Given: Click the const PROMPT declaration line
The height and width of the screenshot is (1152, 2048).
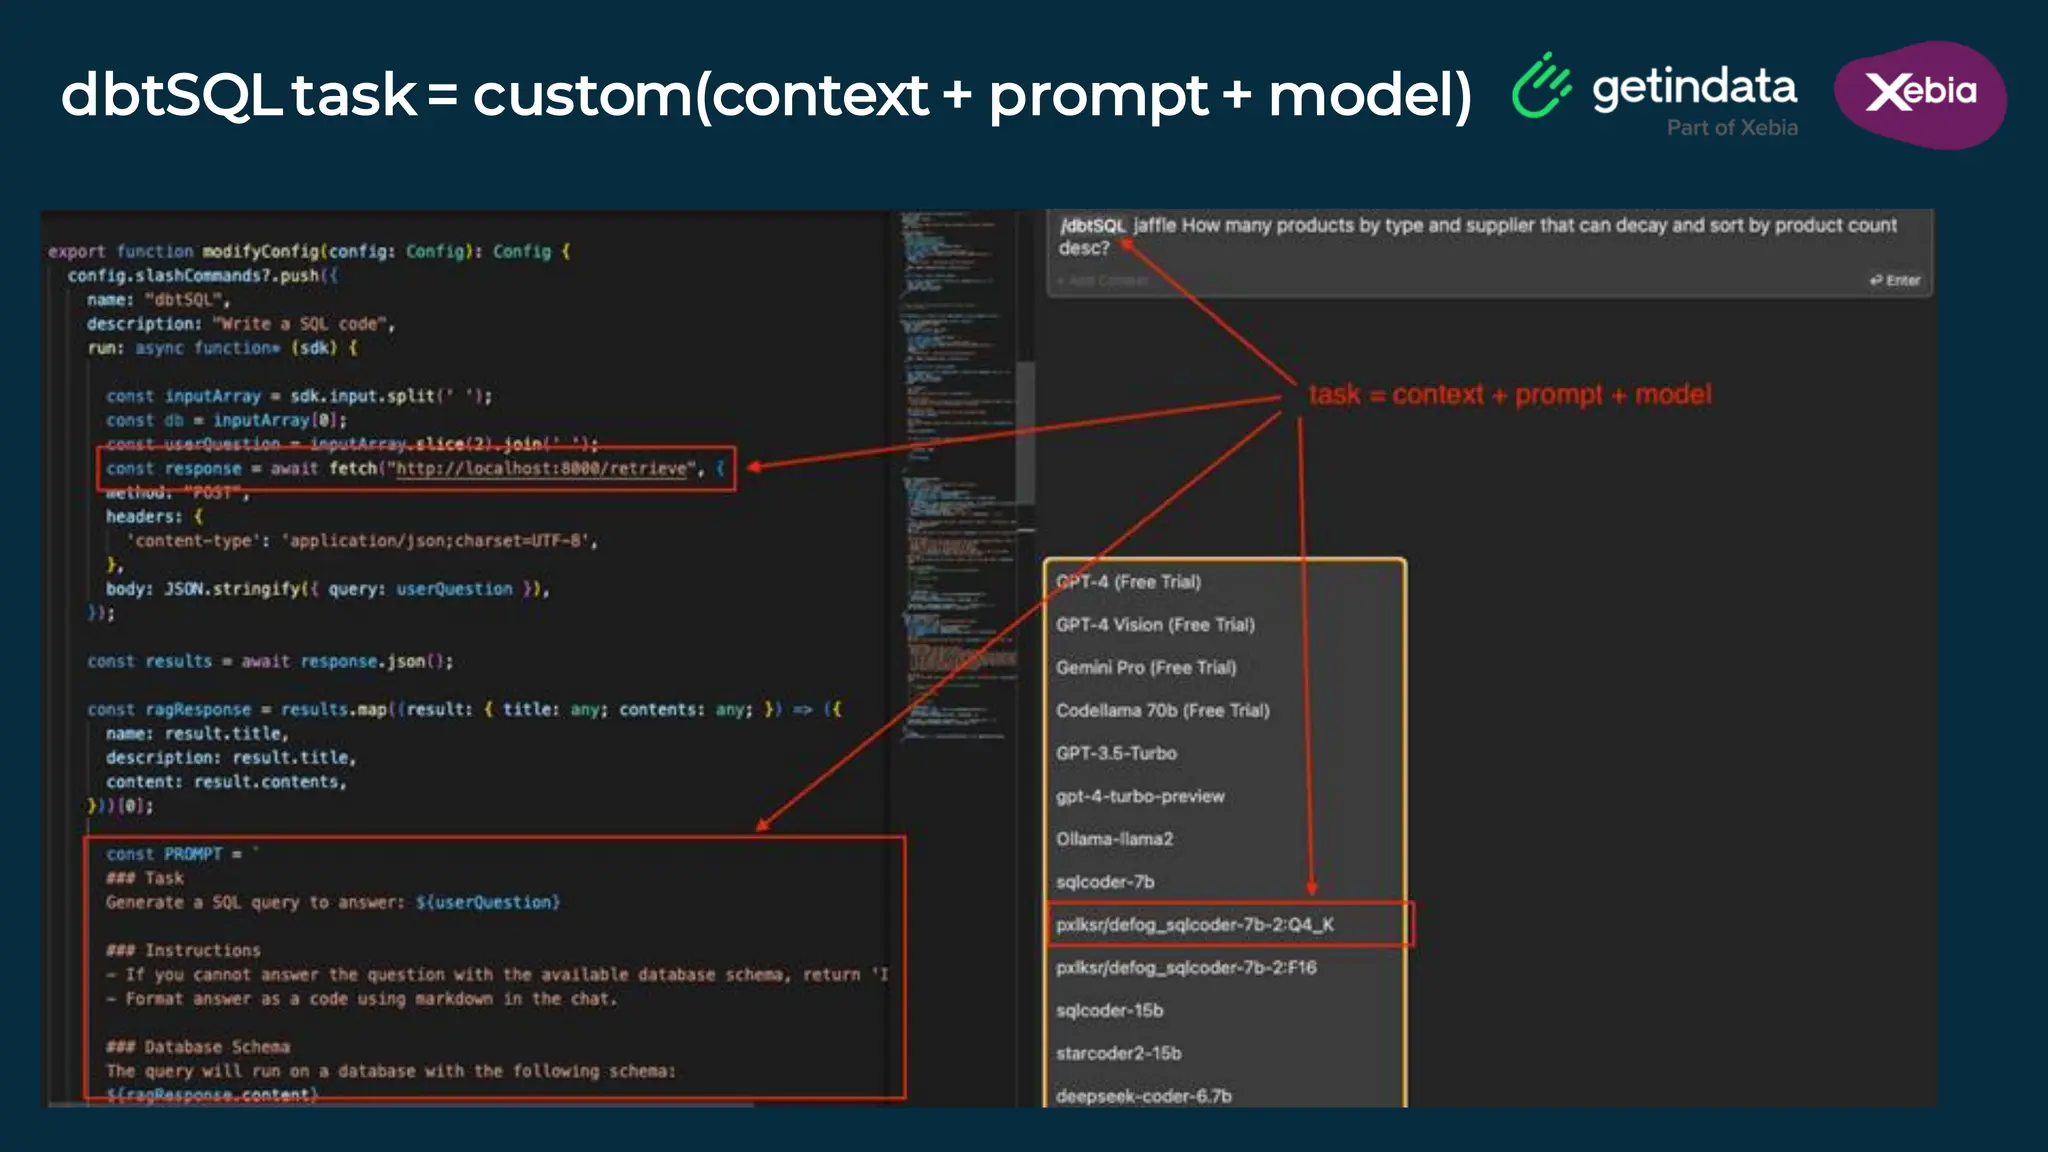Looking at the screenshot, I should point(182,854).
